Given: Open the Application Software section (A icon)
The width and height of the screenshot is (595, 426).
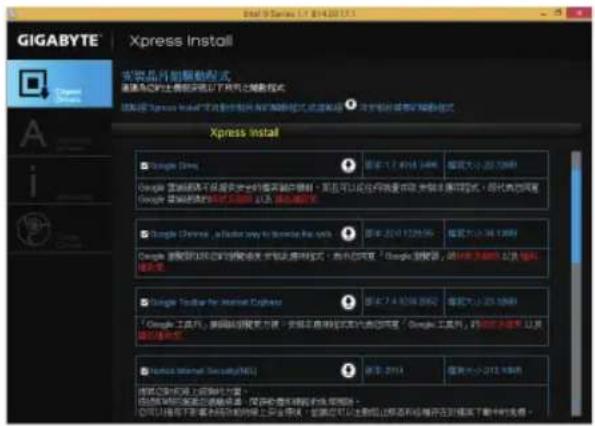Looking at the screenshot, I should [x=60, y=134].
